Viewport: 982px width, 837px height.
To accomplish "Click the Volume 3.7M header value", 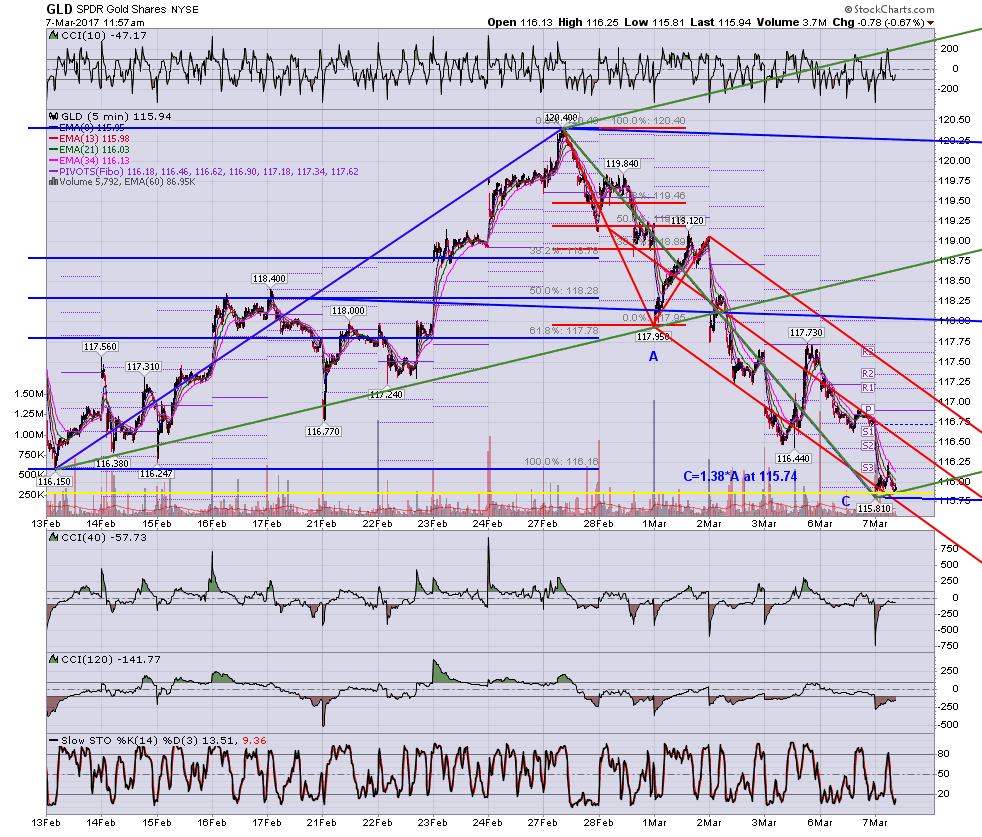I will click(x=792, y=23).
